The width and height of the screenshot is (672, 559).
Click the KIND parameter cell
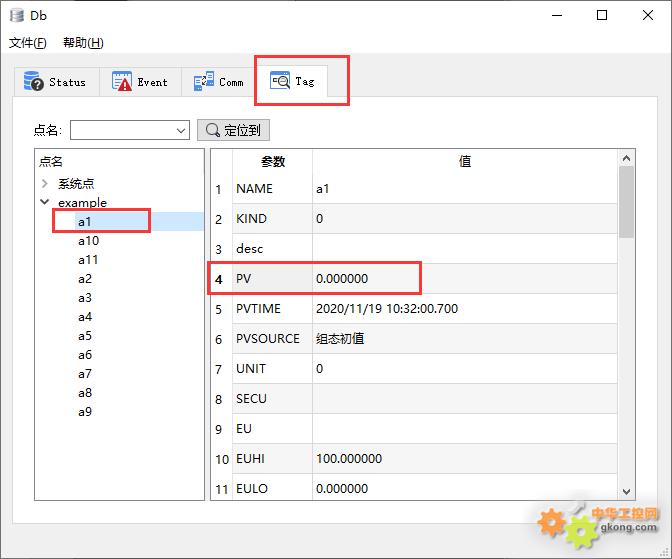coord(273,219)
